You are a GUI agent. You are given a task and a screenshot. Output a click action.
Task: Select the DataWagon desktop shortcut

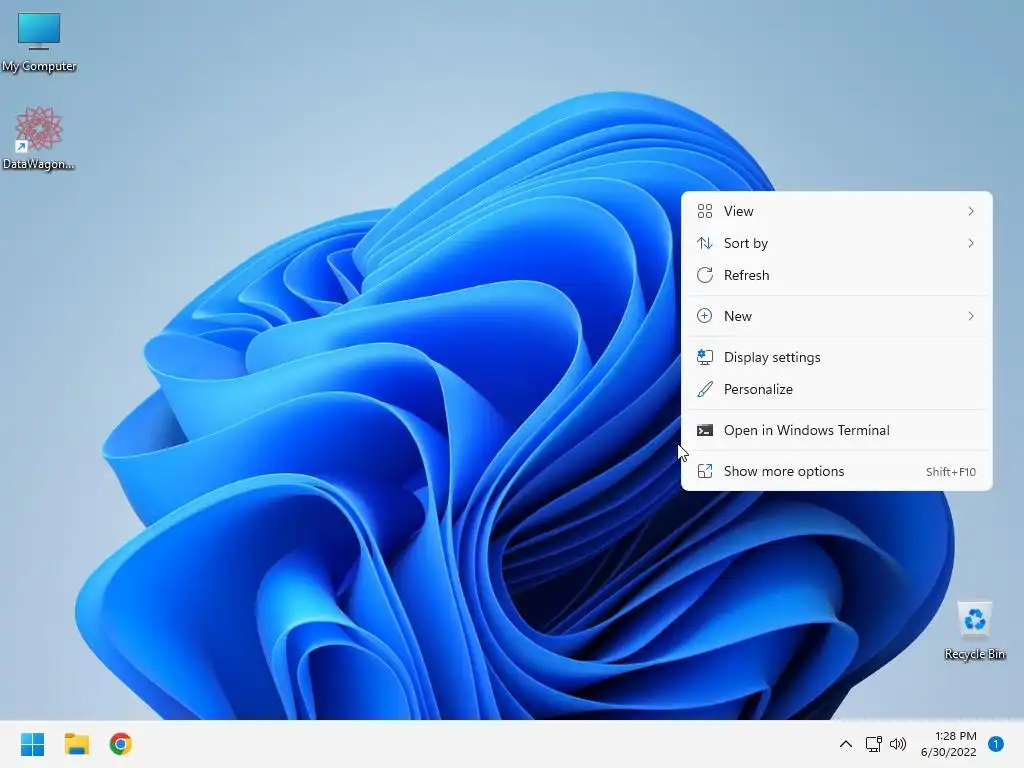39,138
